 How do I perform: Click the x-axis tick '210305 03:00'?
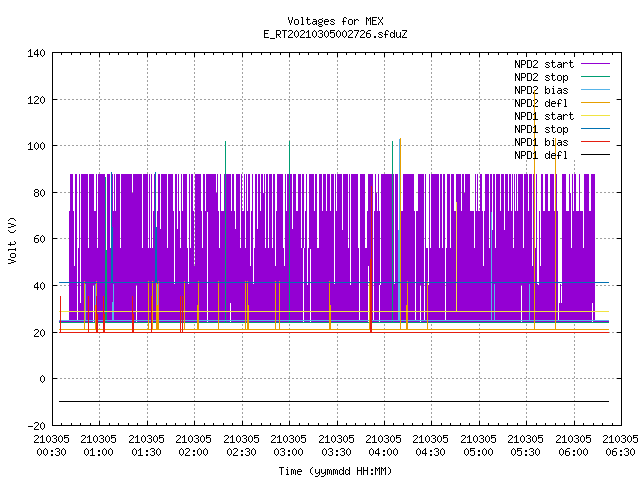(x=288, y=446)
